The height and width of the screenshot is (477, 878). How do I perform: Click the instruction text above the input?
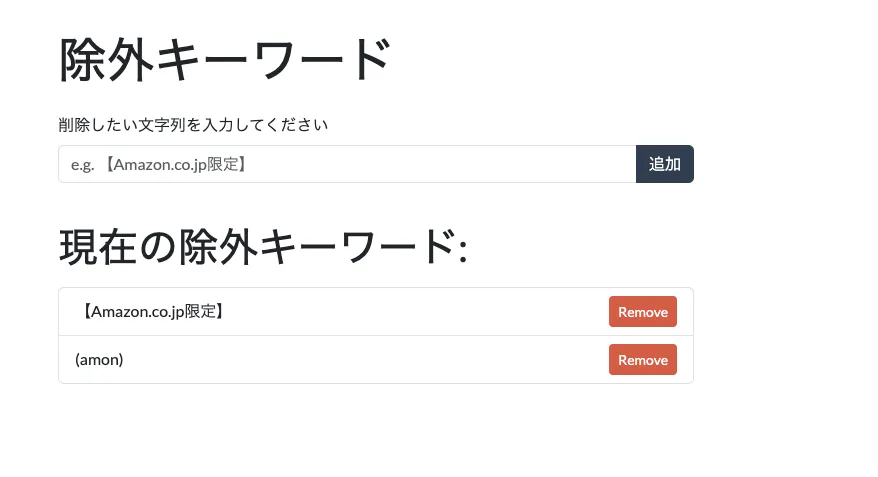point(193,125)
